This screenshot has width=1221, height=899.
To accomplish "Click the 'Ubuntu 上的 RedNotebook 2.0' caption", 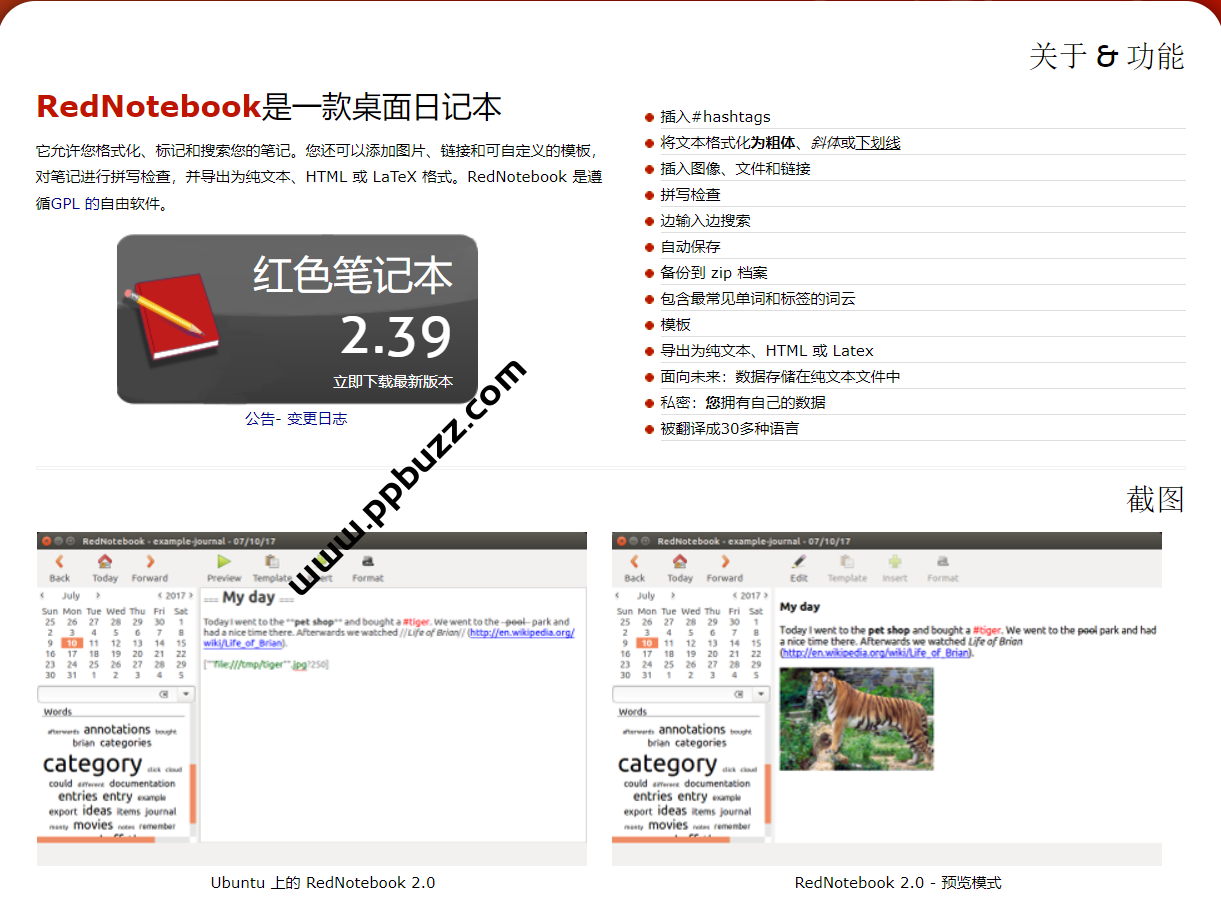I will (323, 883).
